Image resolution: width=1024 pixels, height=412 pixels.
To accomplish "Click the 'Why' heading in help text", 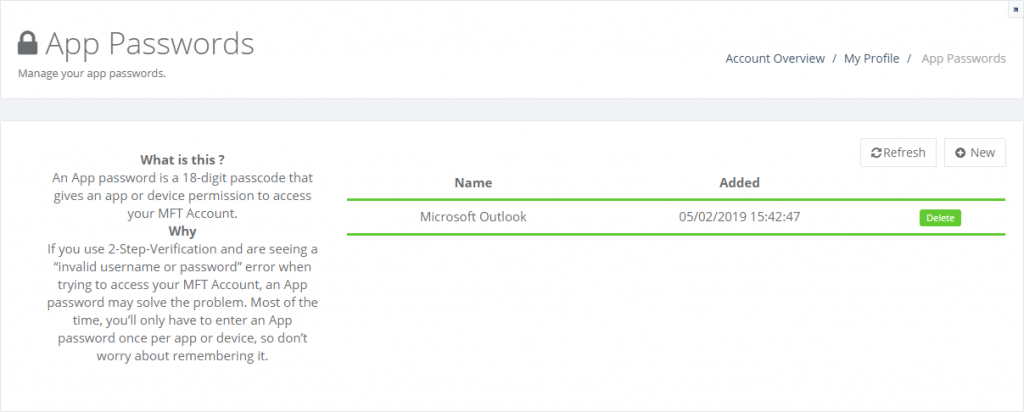I will tap(183, 231).
